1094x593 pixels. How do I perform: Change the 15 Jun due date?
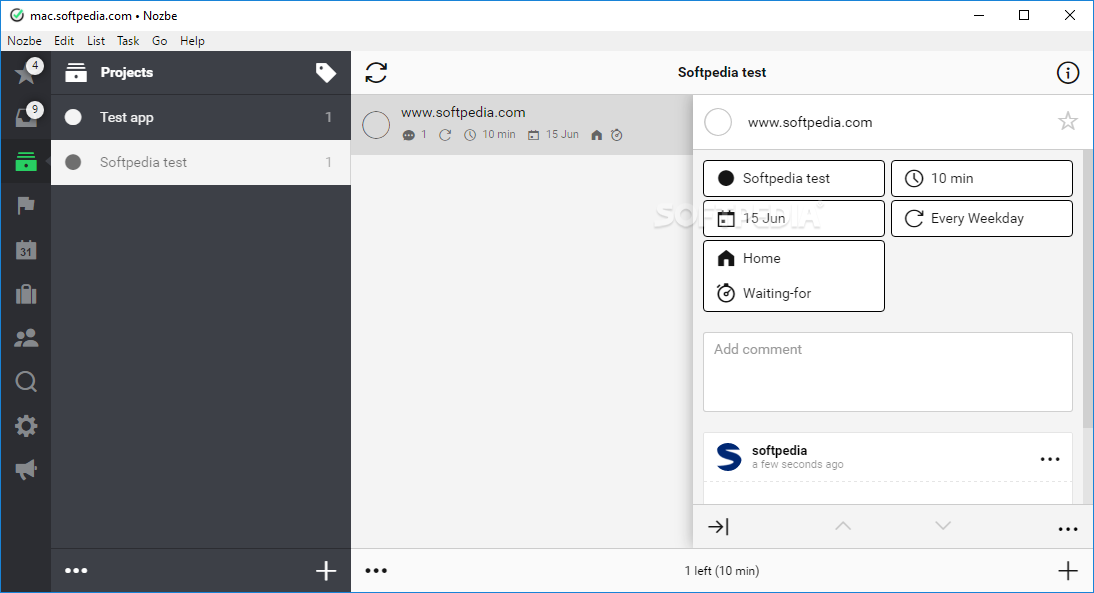(x=794, y=218)
